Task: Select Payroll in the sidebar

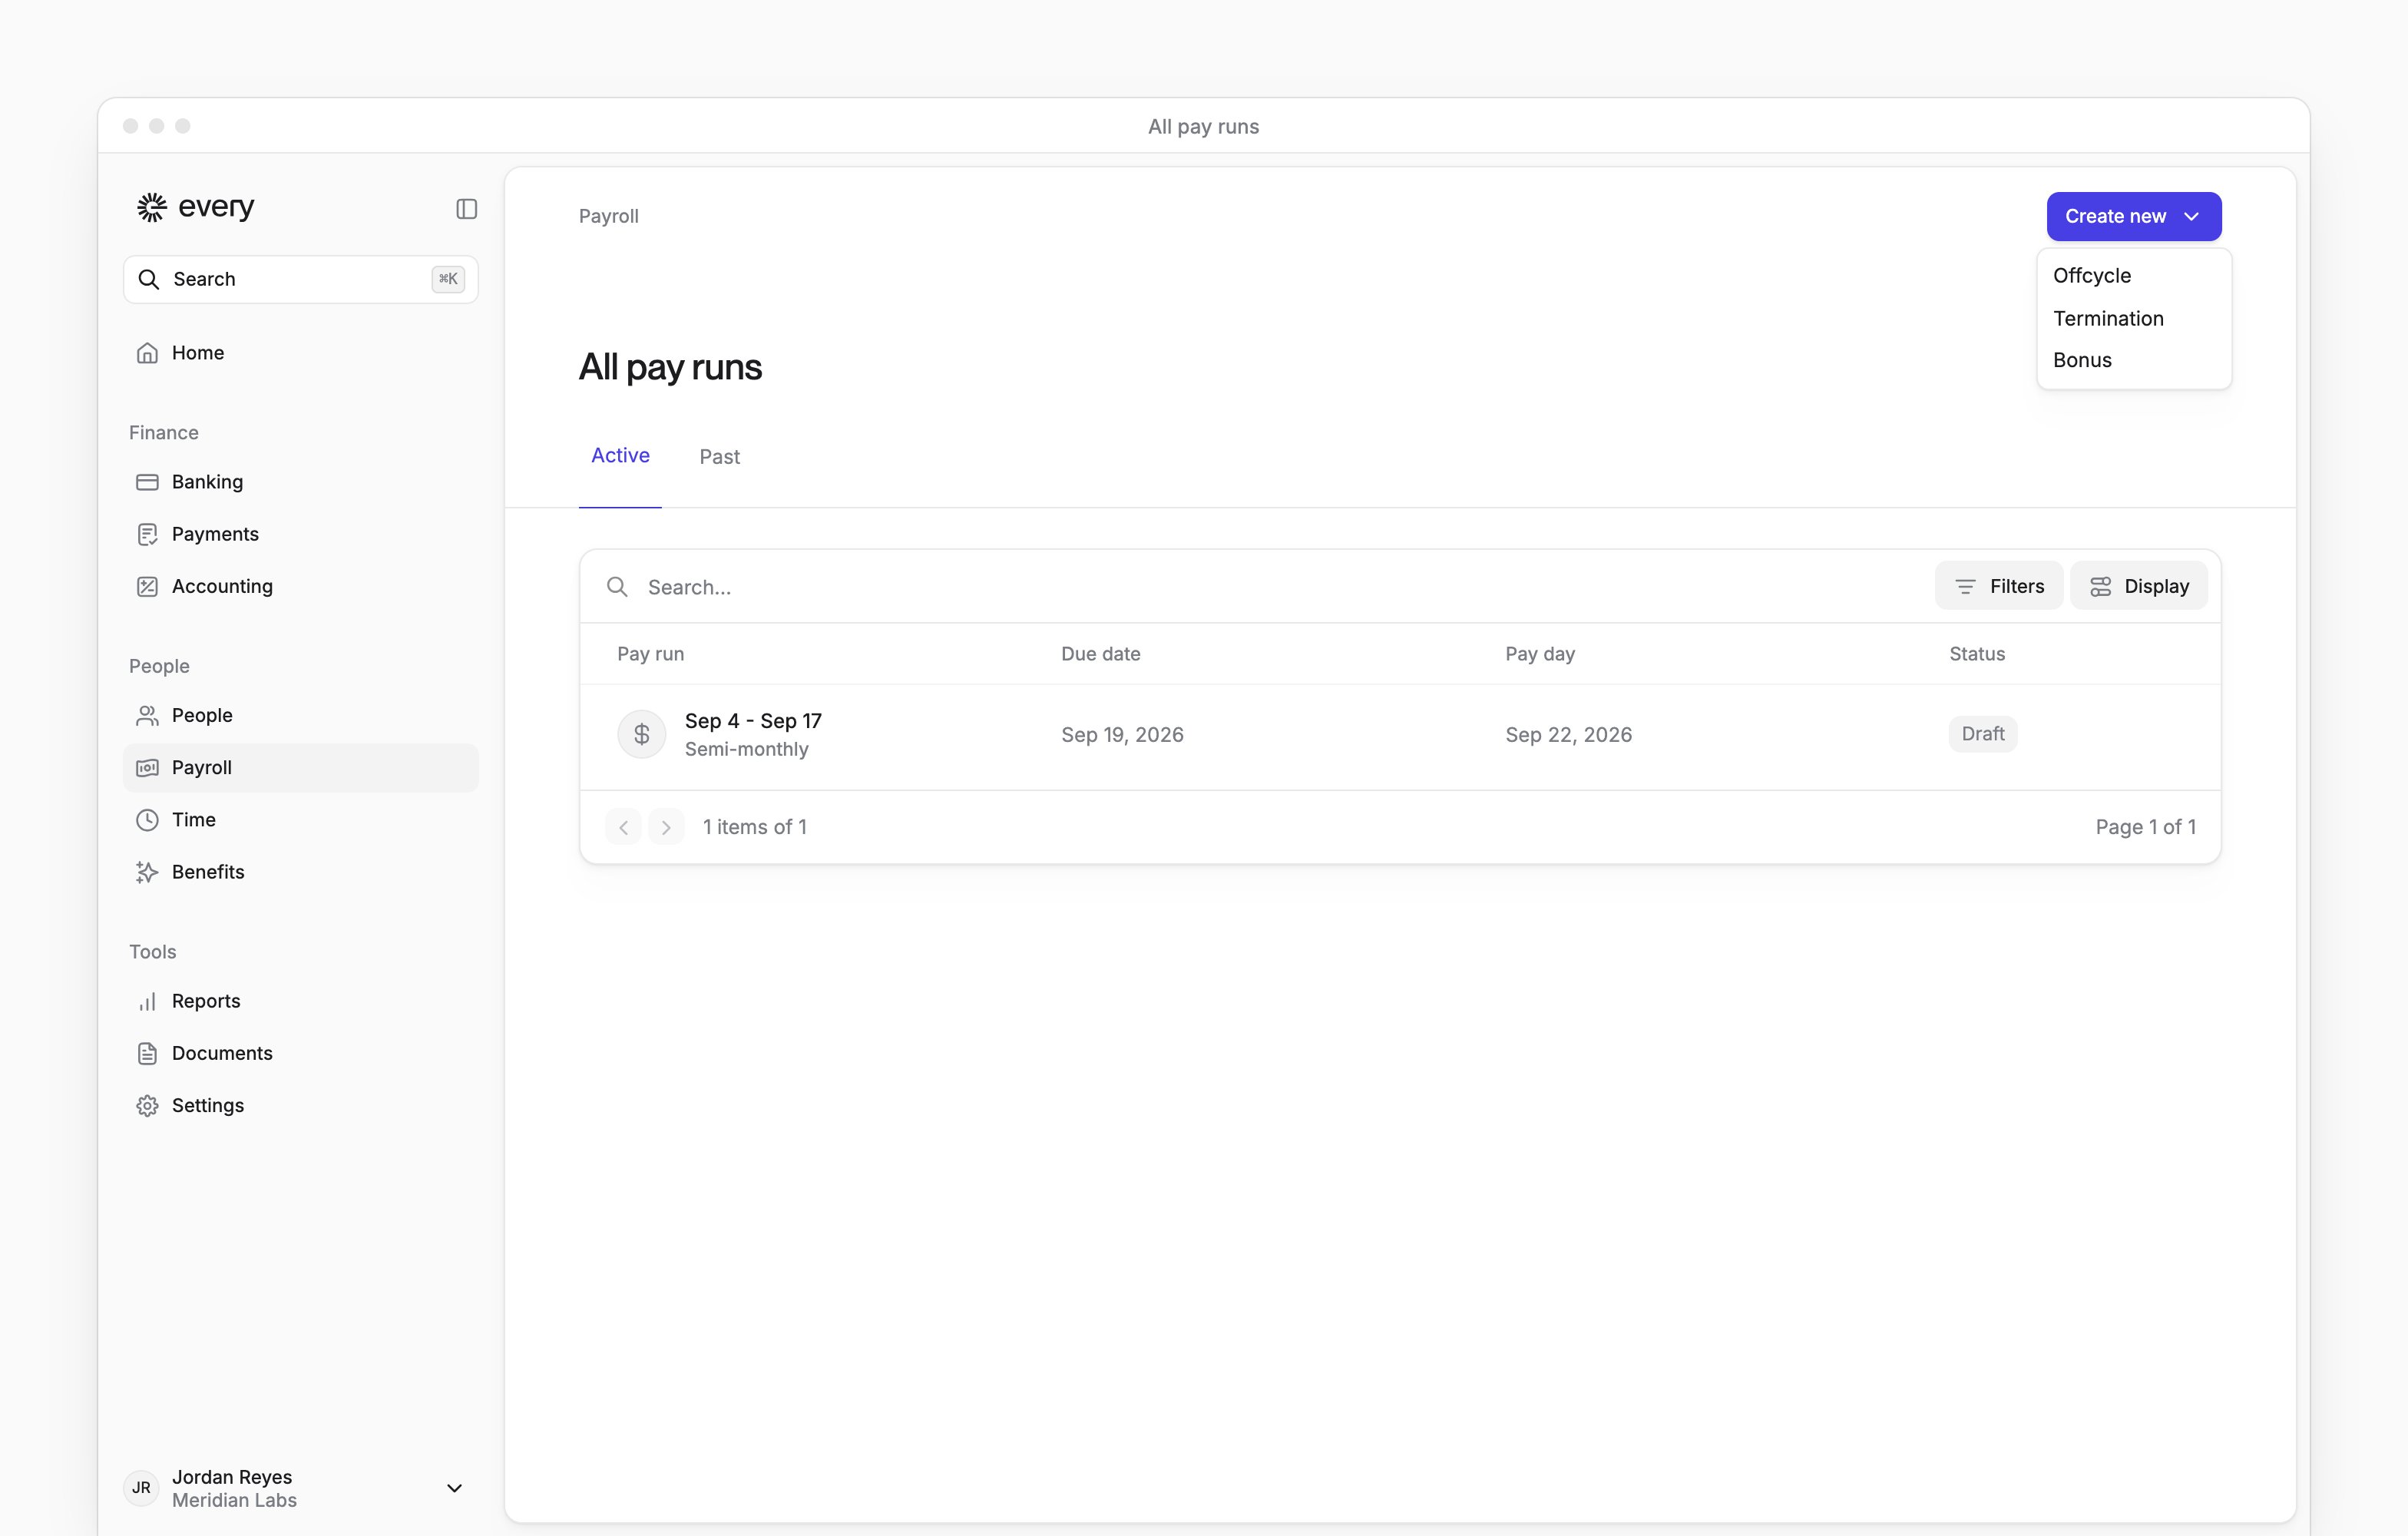Action: tap(301, 767)
